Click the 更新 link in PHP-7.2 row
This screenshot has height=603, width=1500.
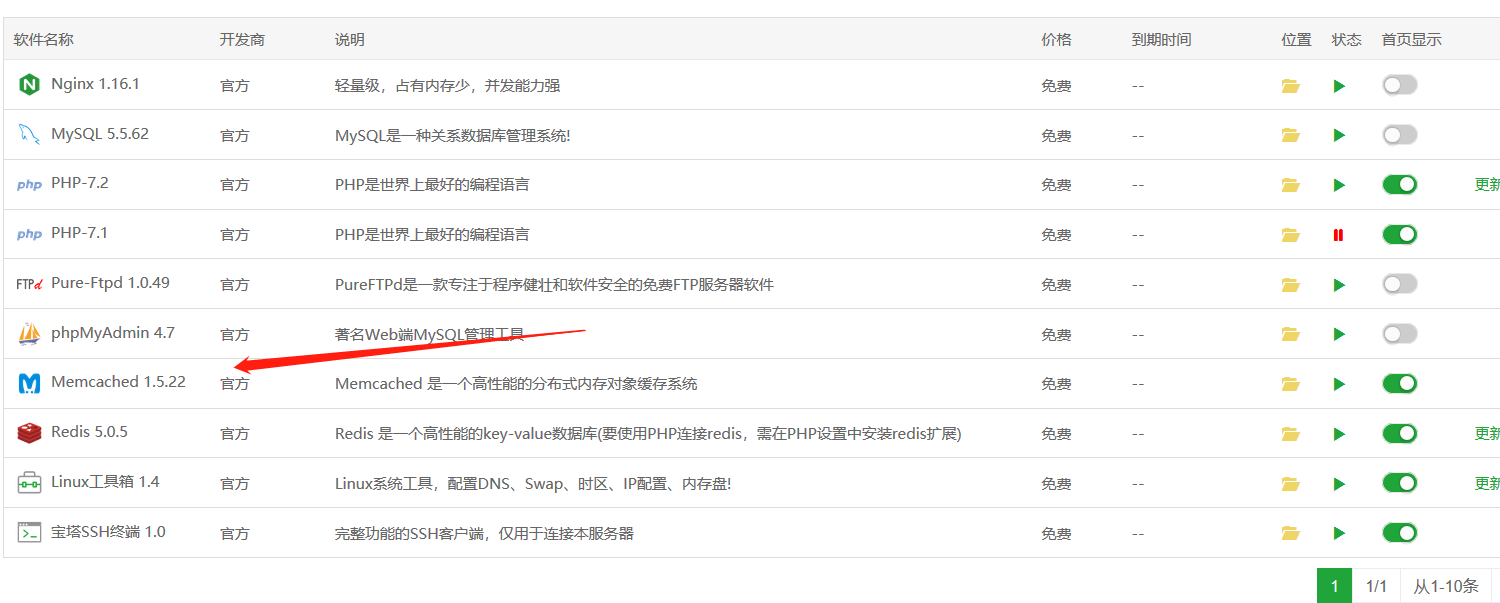[1487, 185]
